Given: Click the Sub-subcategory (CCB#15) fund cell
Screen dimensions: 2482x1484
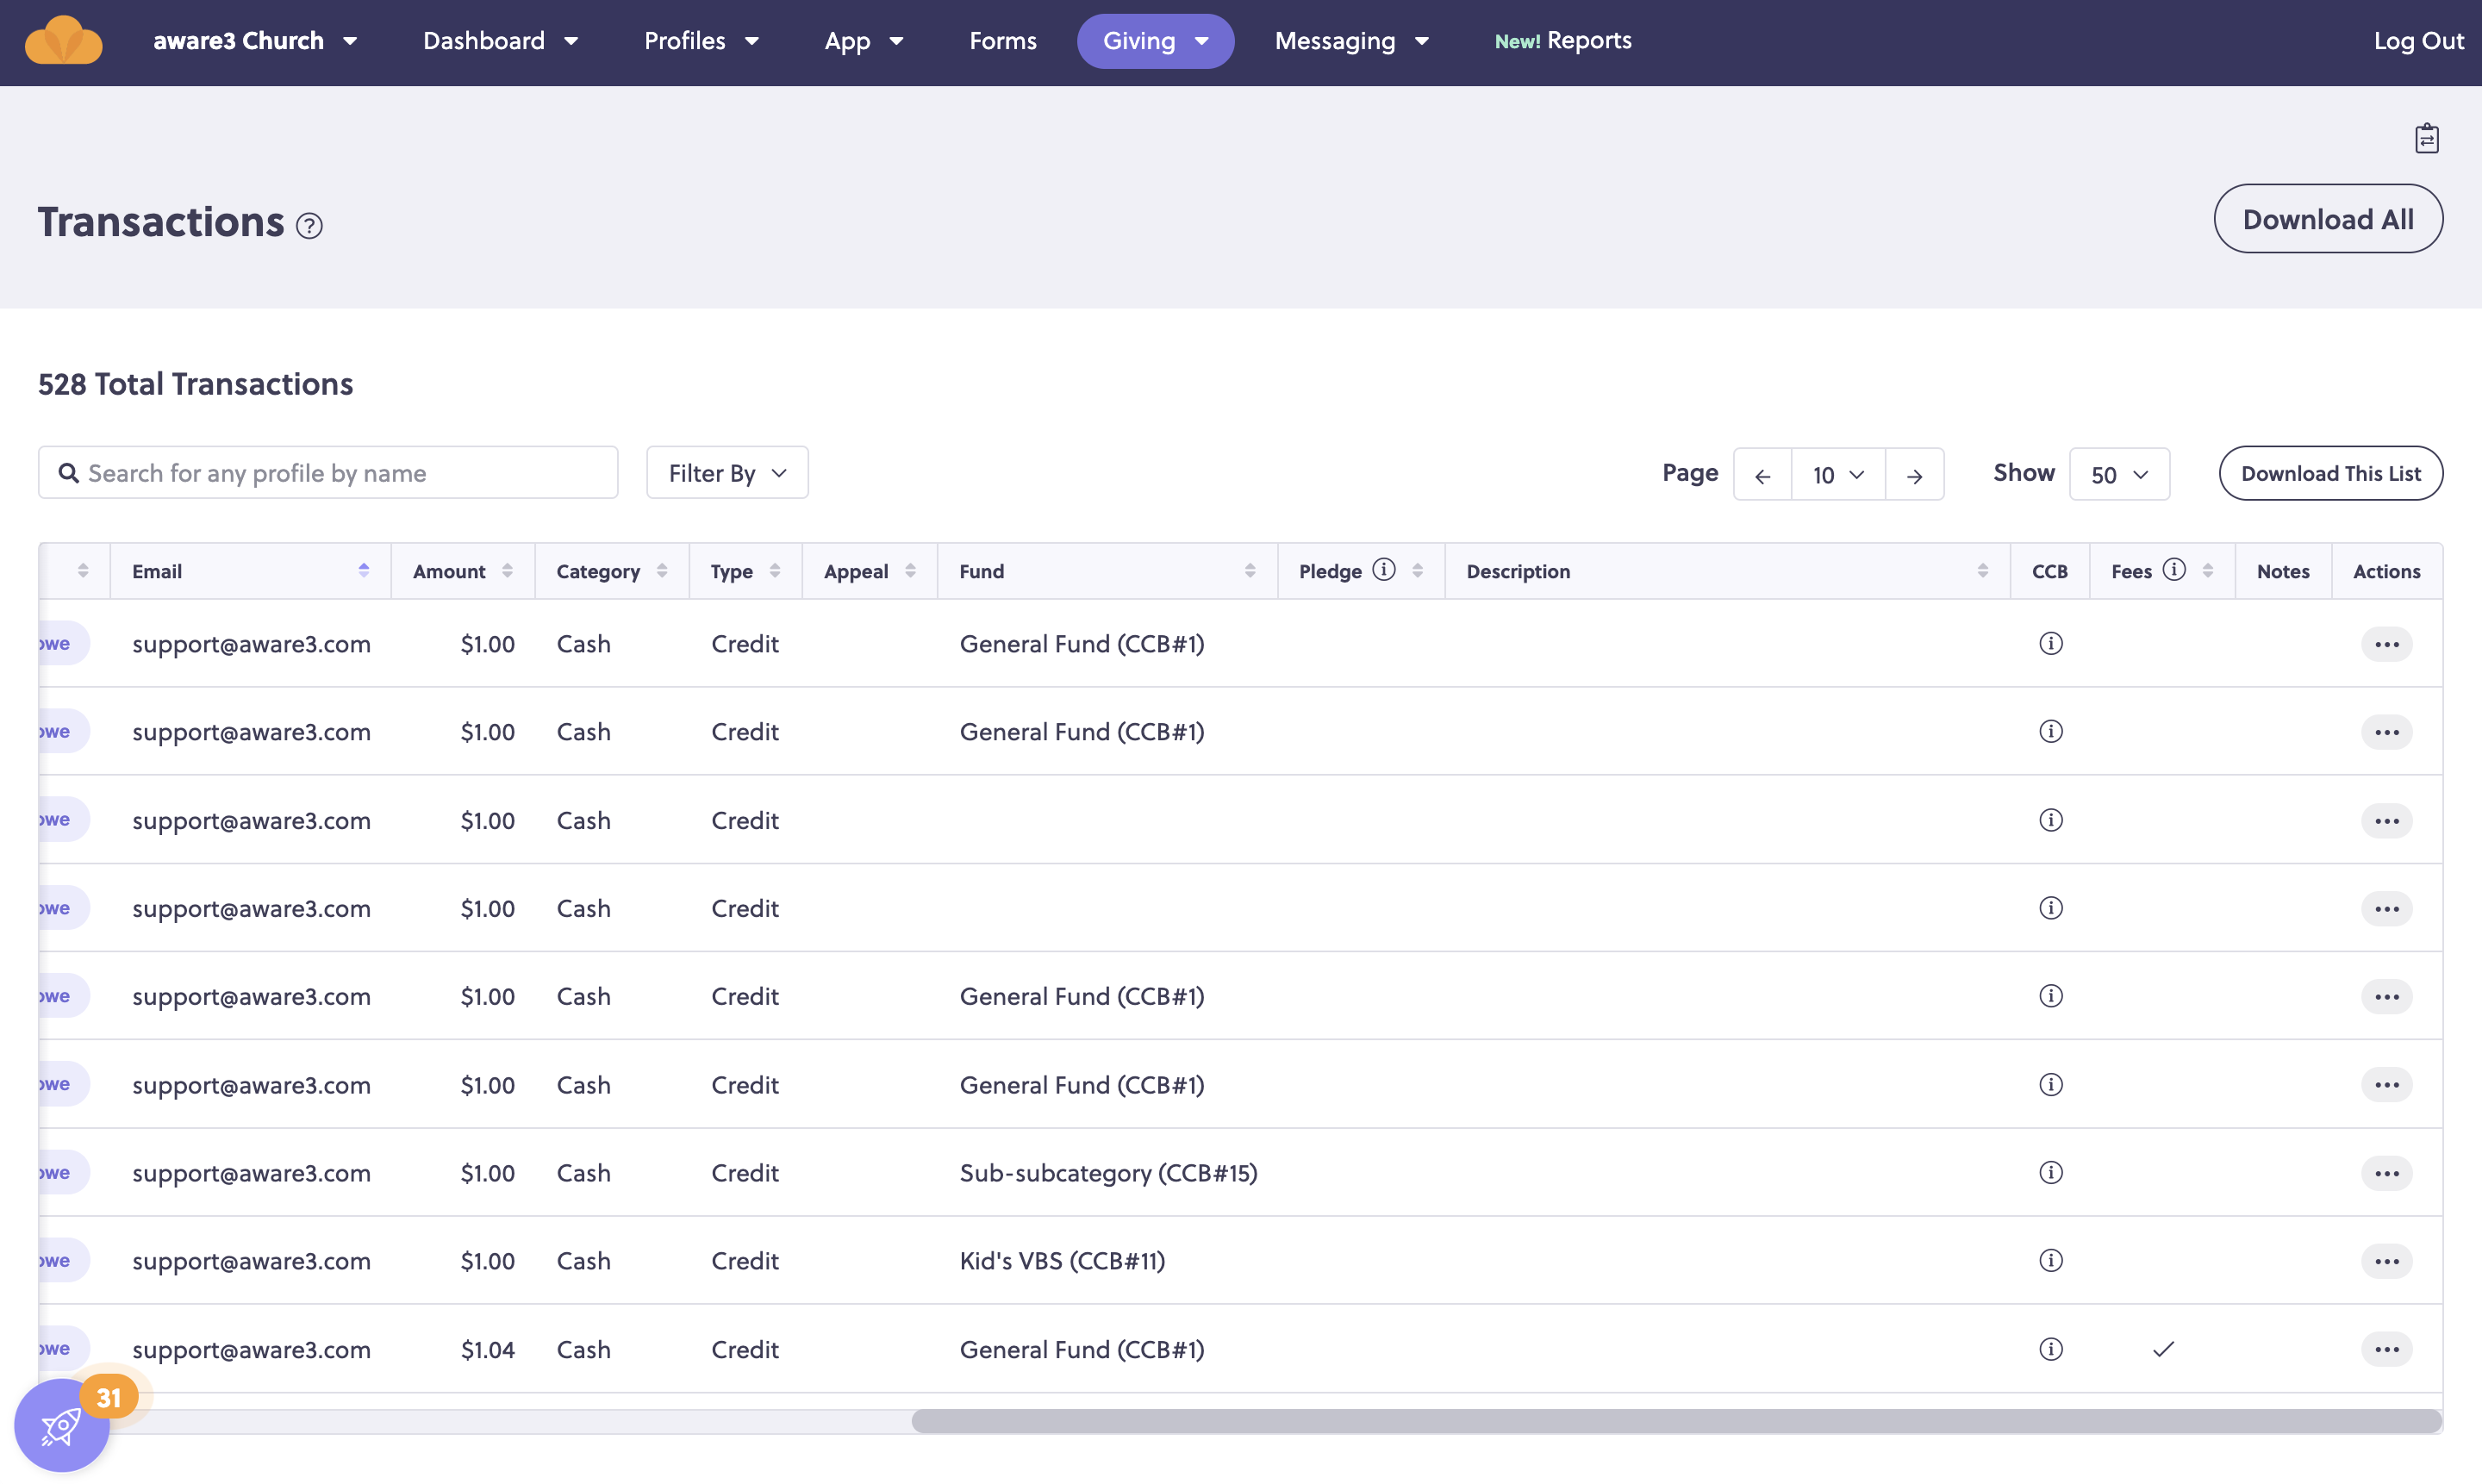Looking at the screenshot, I should pos(1108,1173).
